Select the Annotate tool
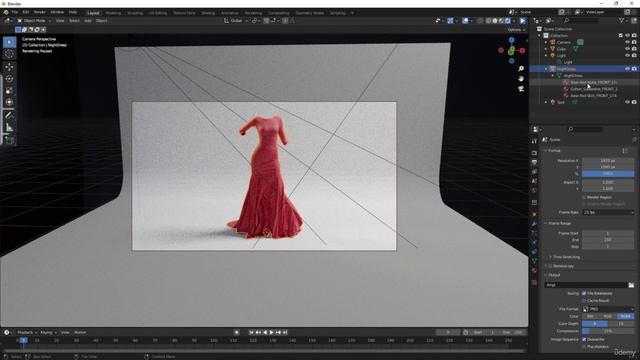 pyautogui.click(x=9, y=116)
